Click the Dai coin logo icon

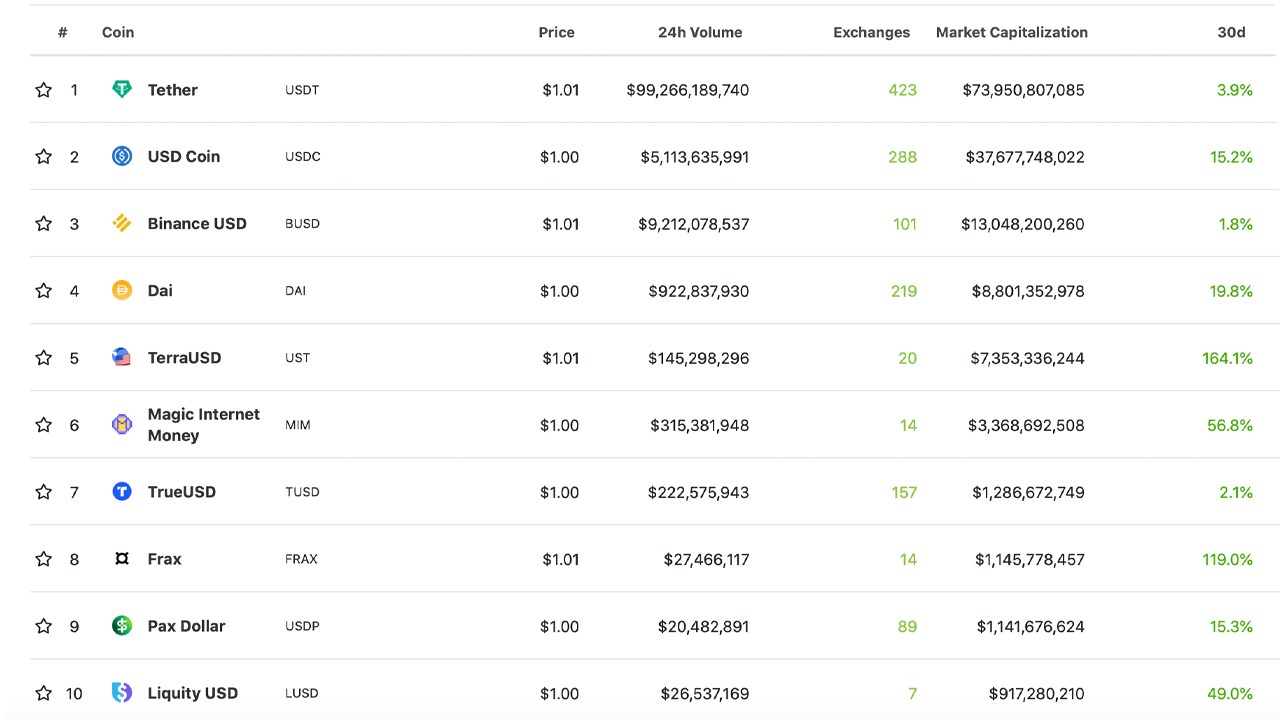tap(122, 290)
